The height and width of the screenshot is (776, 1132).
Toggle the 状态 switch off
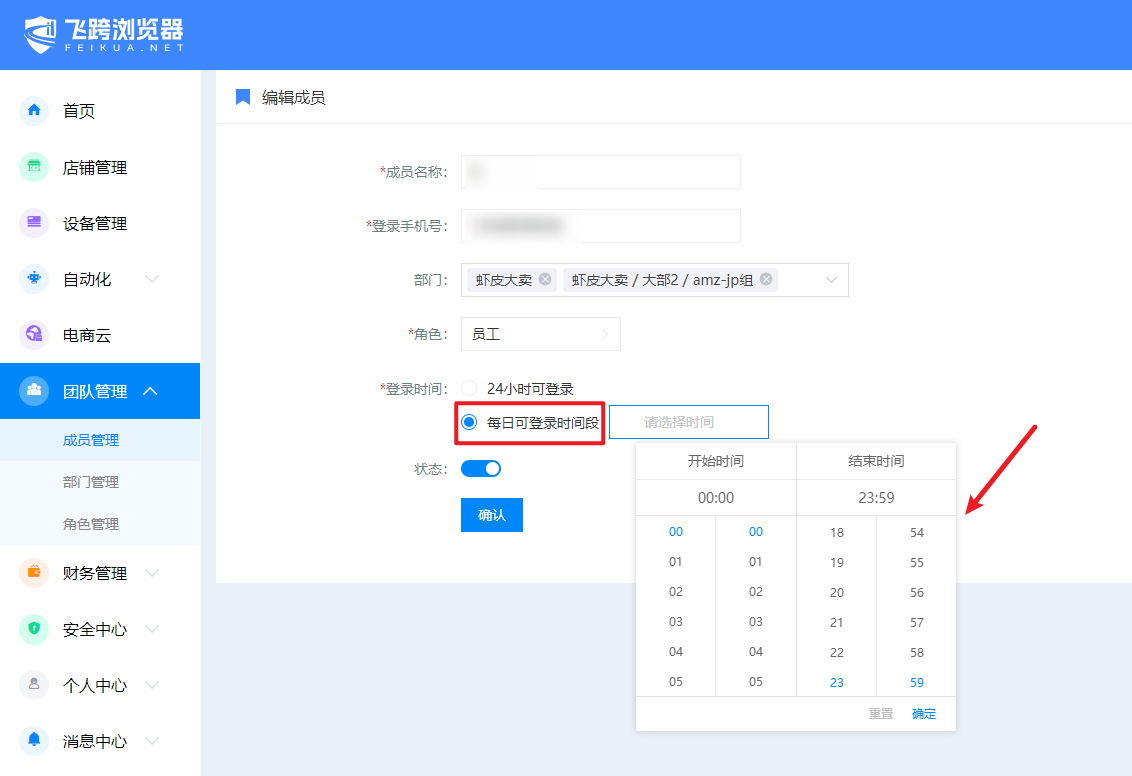[x=481, y=468]
